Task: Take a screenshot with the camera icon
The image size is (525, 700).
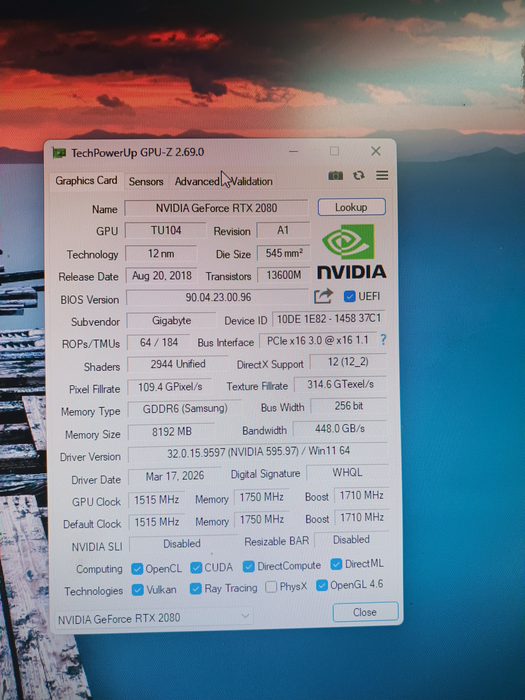Action: (x=336, y=175)
